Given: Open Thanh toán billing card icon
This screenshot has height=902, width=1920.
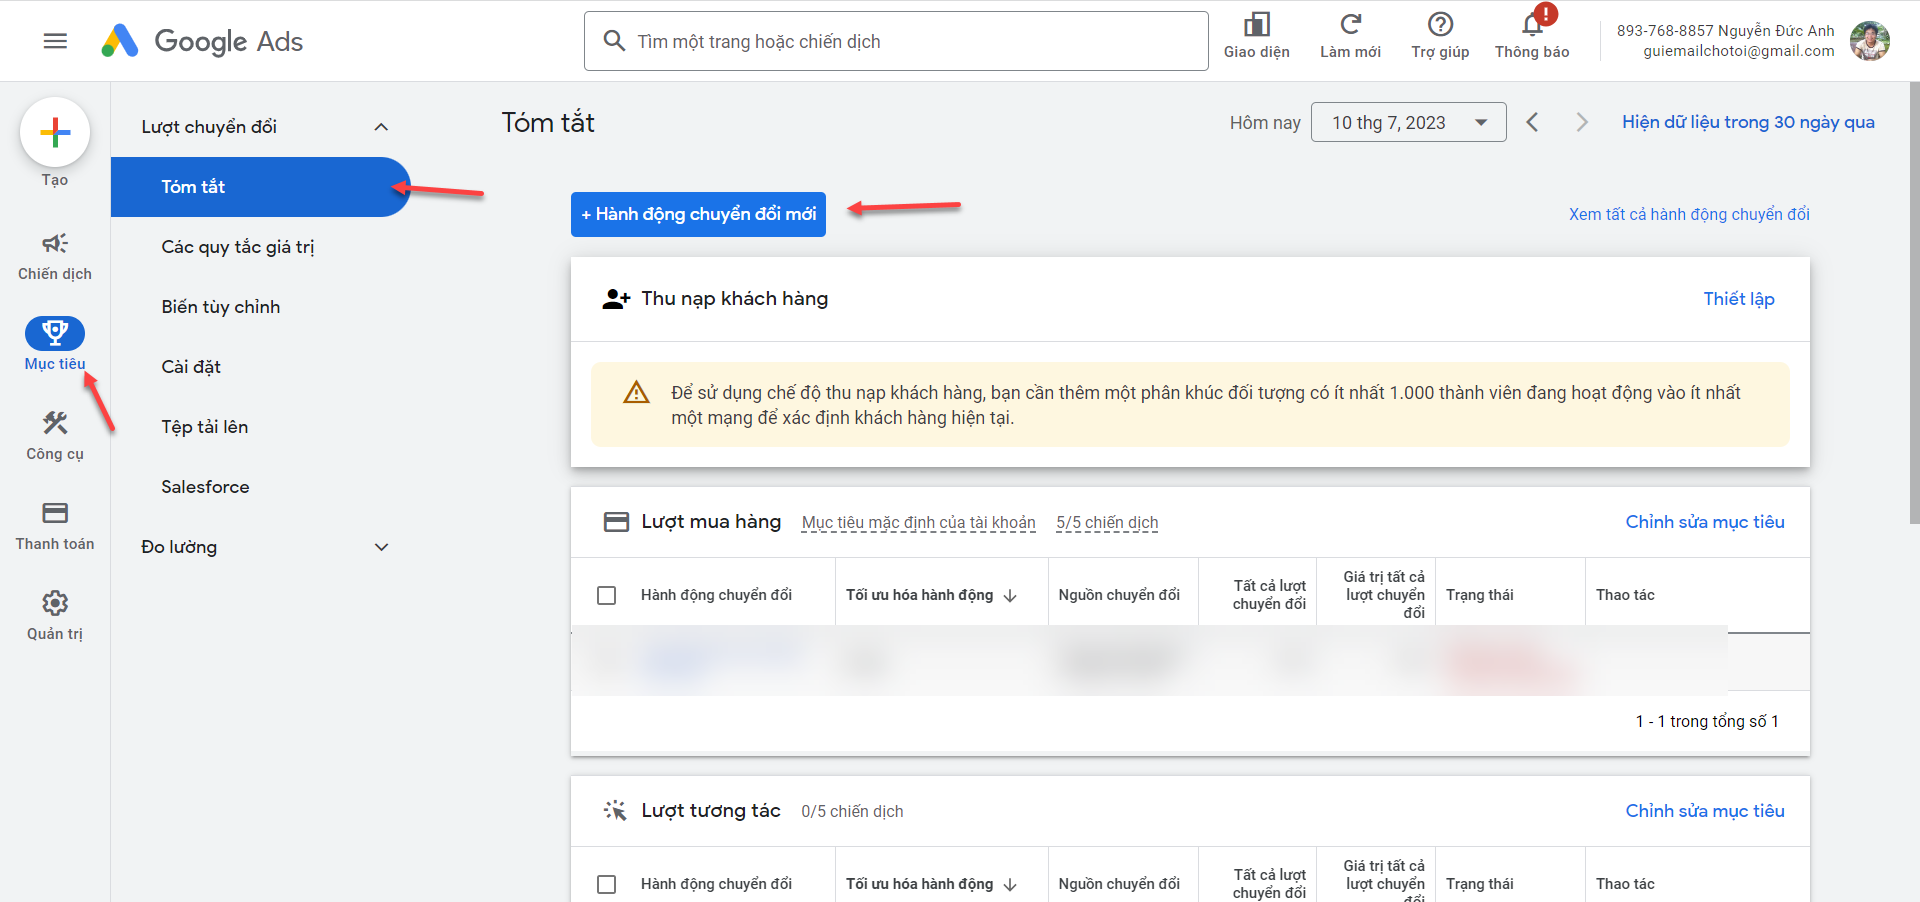Looking at the screenshot, I should [x=55, y=514].
